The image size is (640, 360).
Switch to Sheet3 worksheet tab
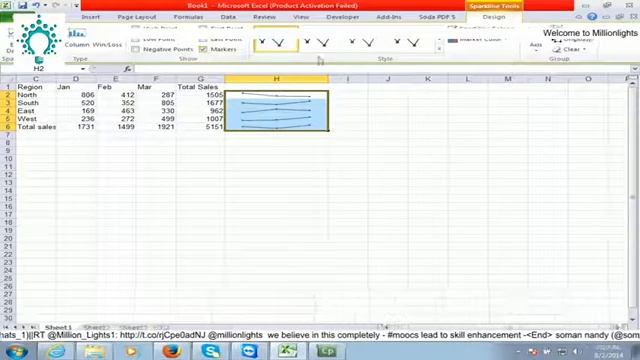coord(133,327)
